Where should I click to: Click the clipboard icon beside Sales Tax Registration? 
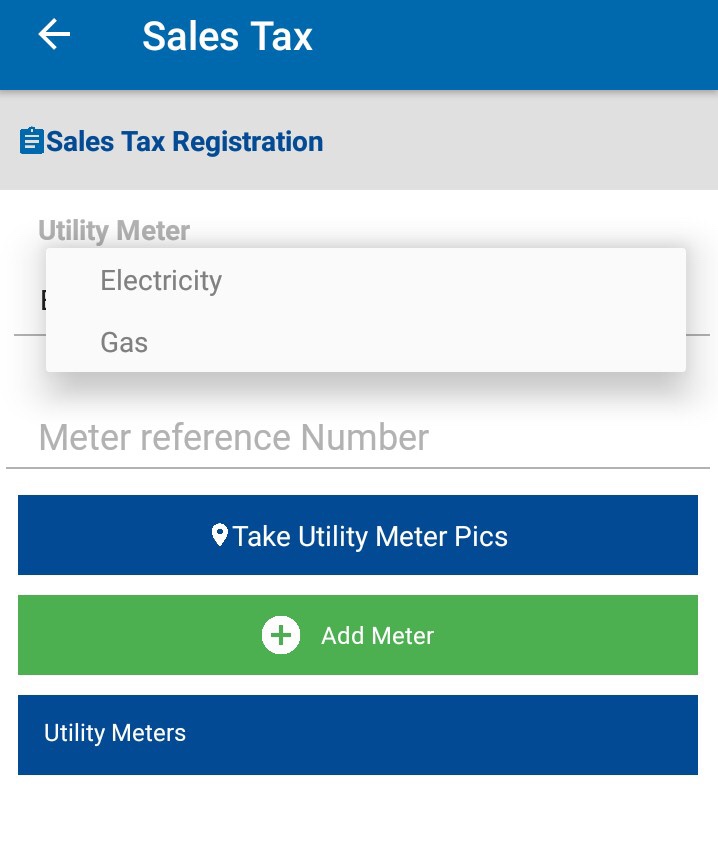31,142
